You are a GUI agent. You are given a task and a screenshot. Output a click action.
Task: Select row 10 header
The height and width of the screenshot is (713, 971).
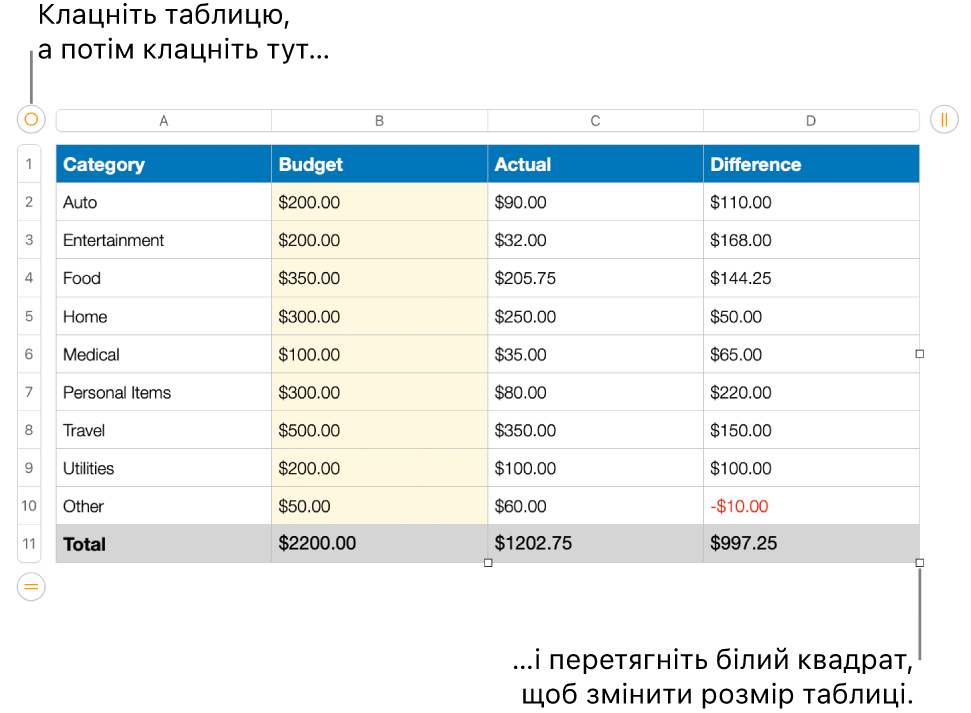(29, 505)
